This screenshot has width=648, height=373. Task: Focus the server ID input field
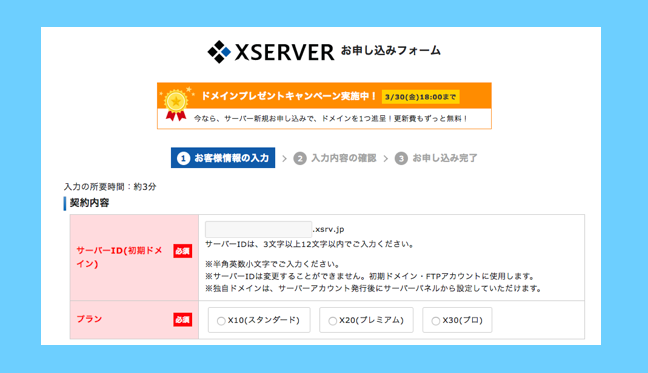258,229
